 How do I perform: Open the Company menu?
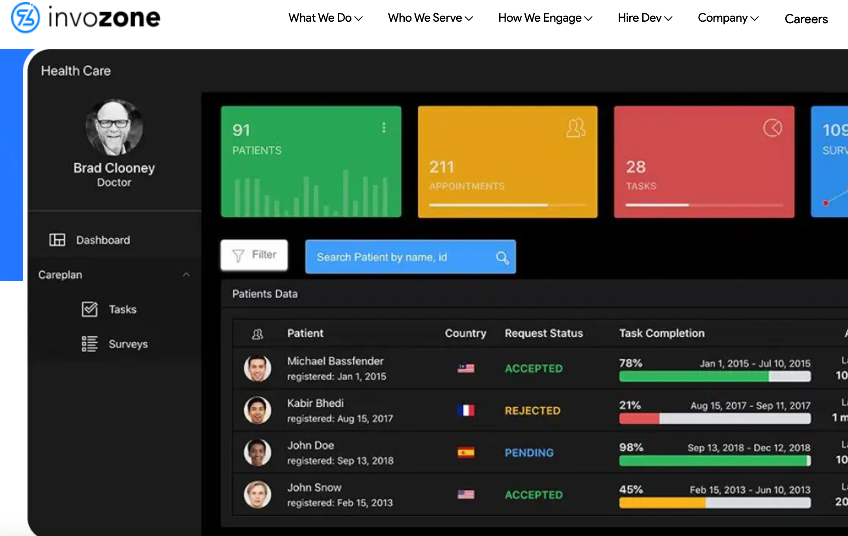pyautogui.click(x=728, y=18)
